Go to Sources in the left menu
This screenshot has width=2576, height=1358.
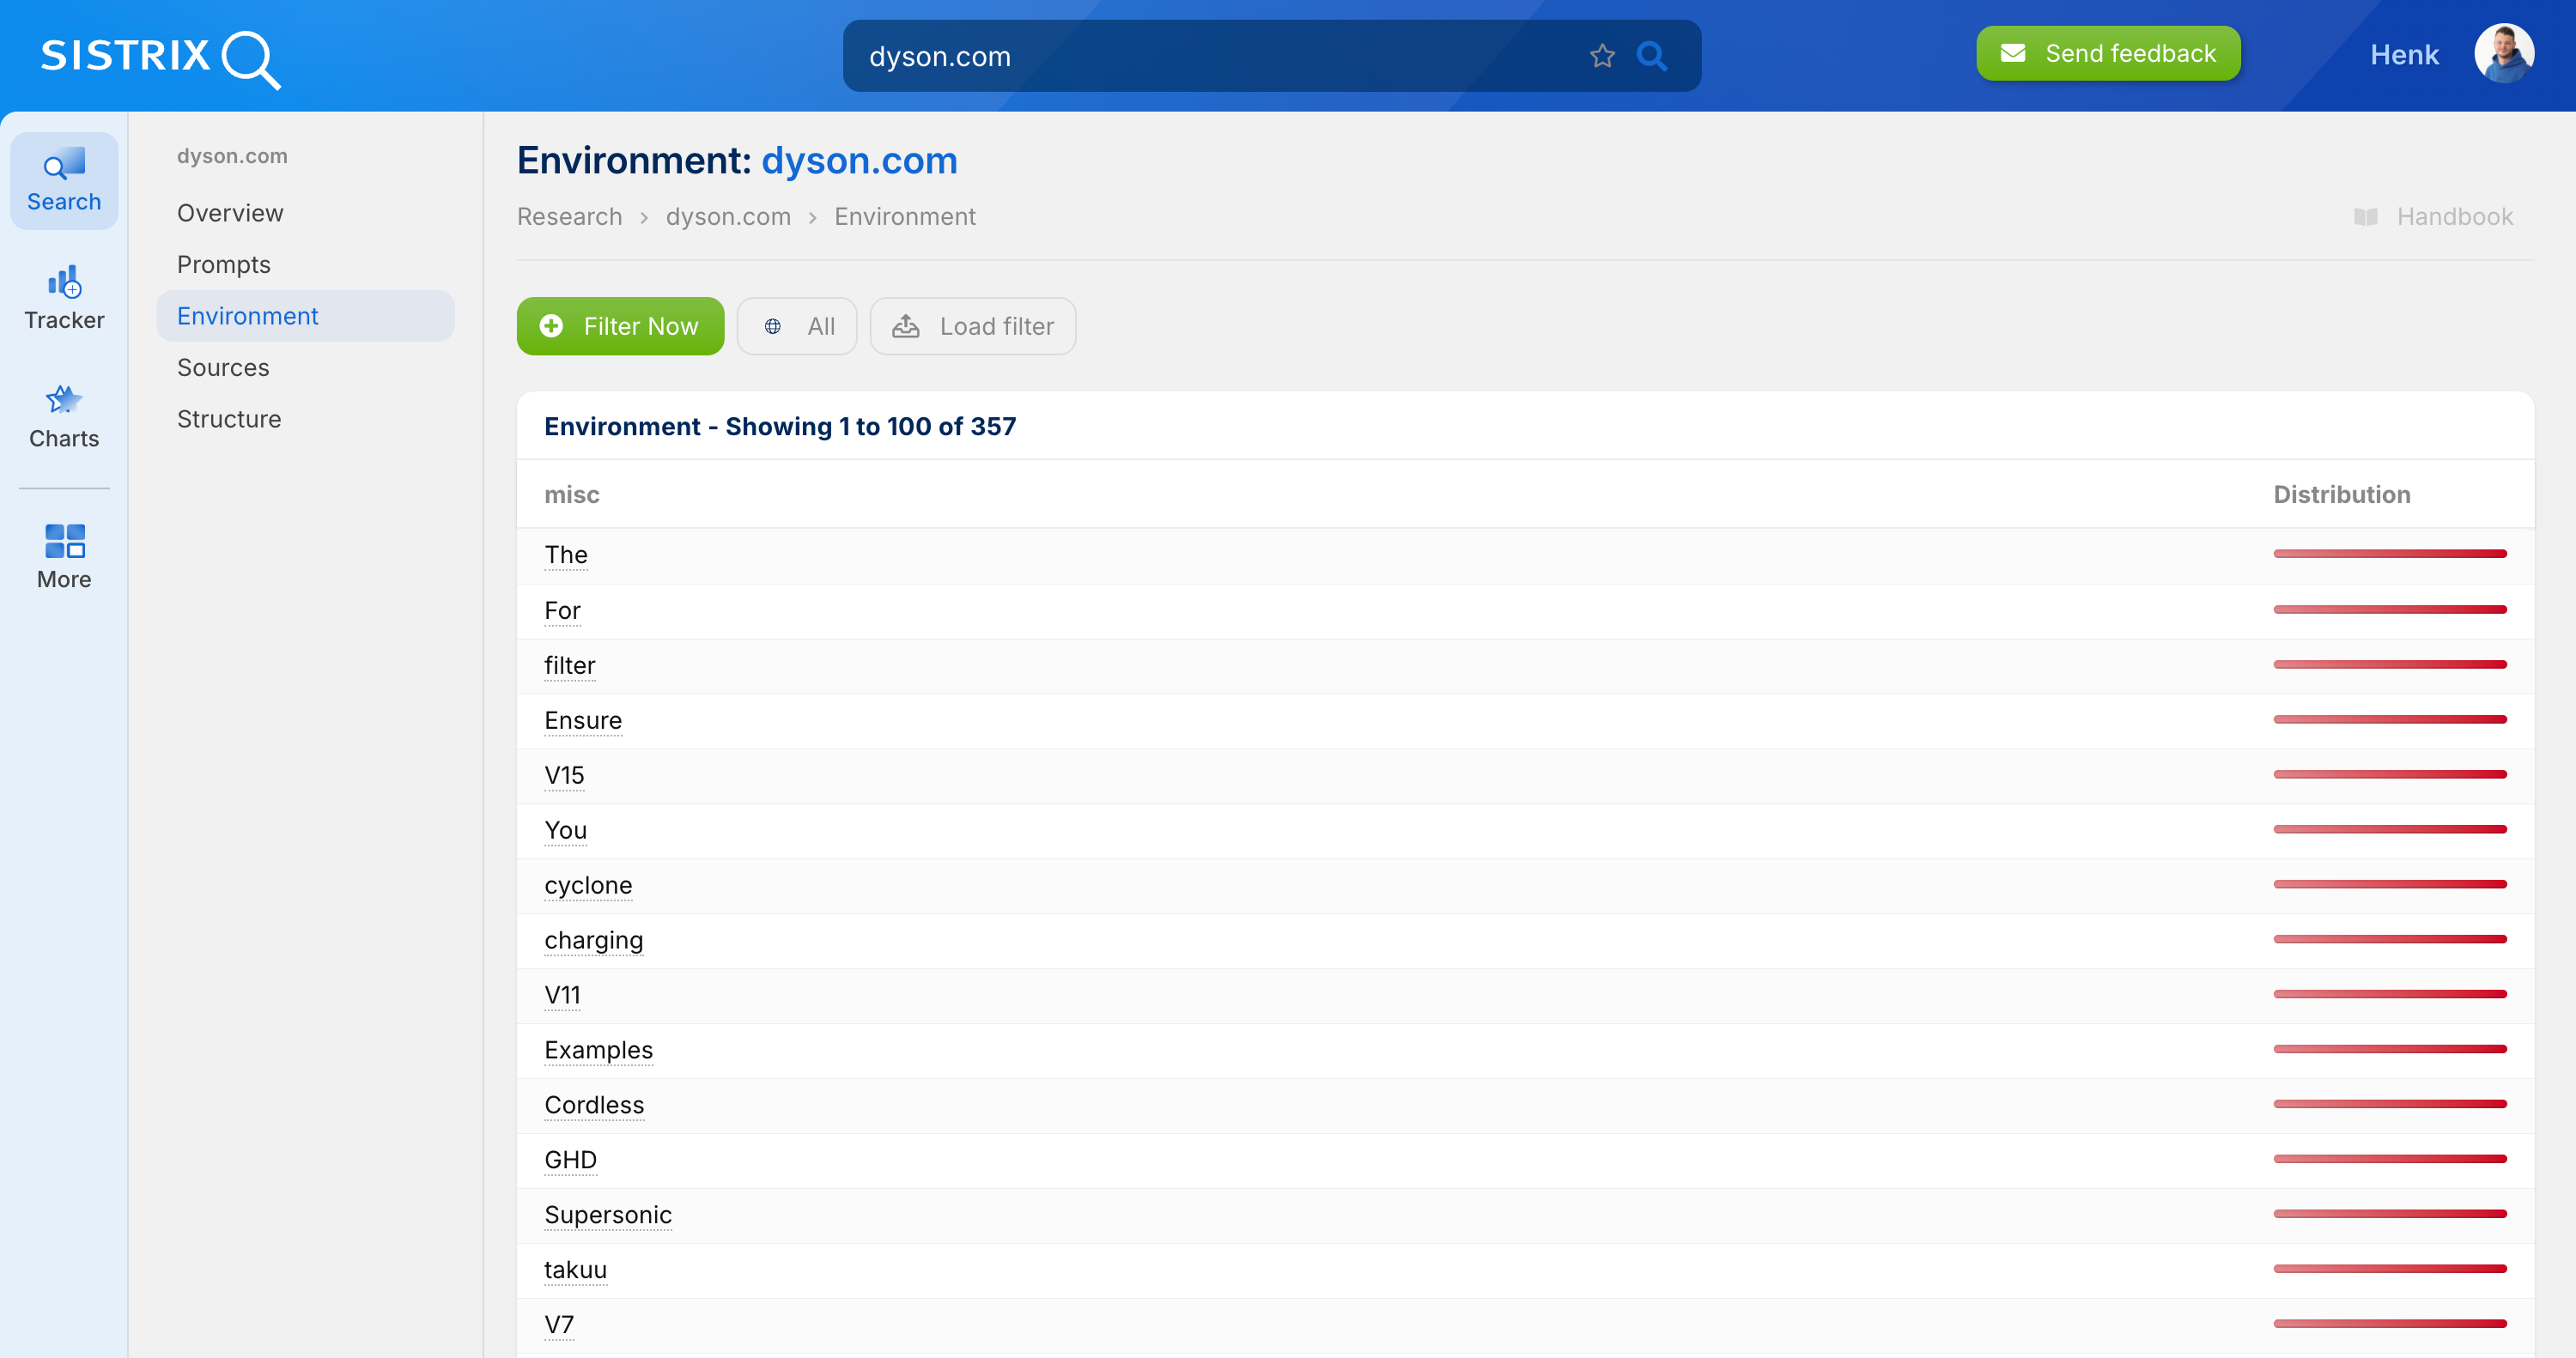(x=223, y=367)
